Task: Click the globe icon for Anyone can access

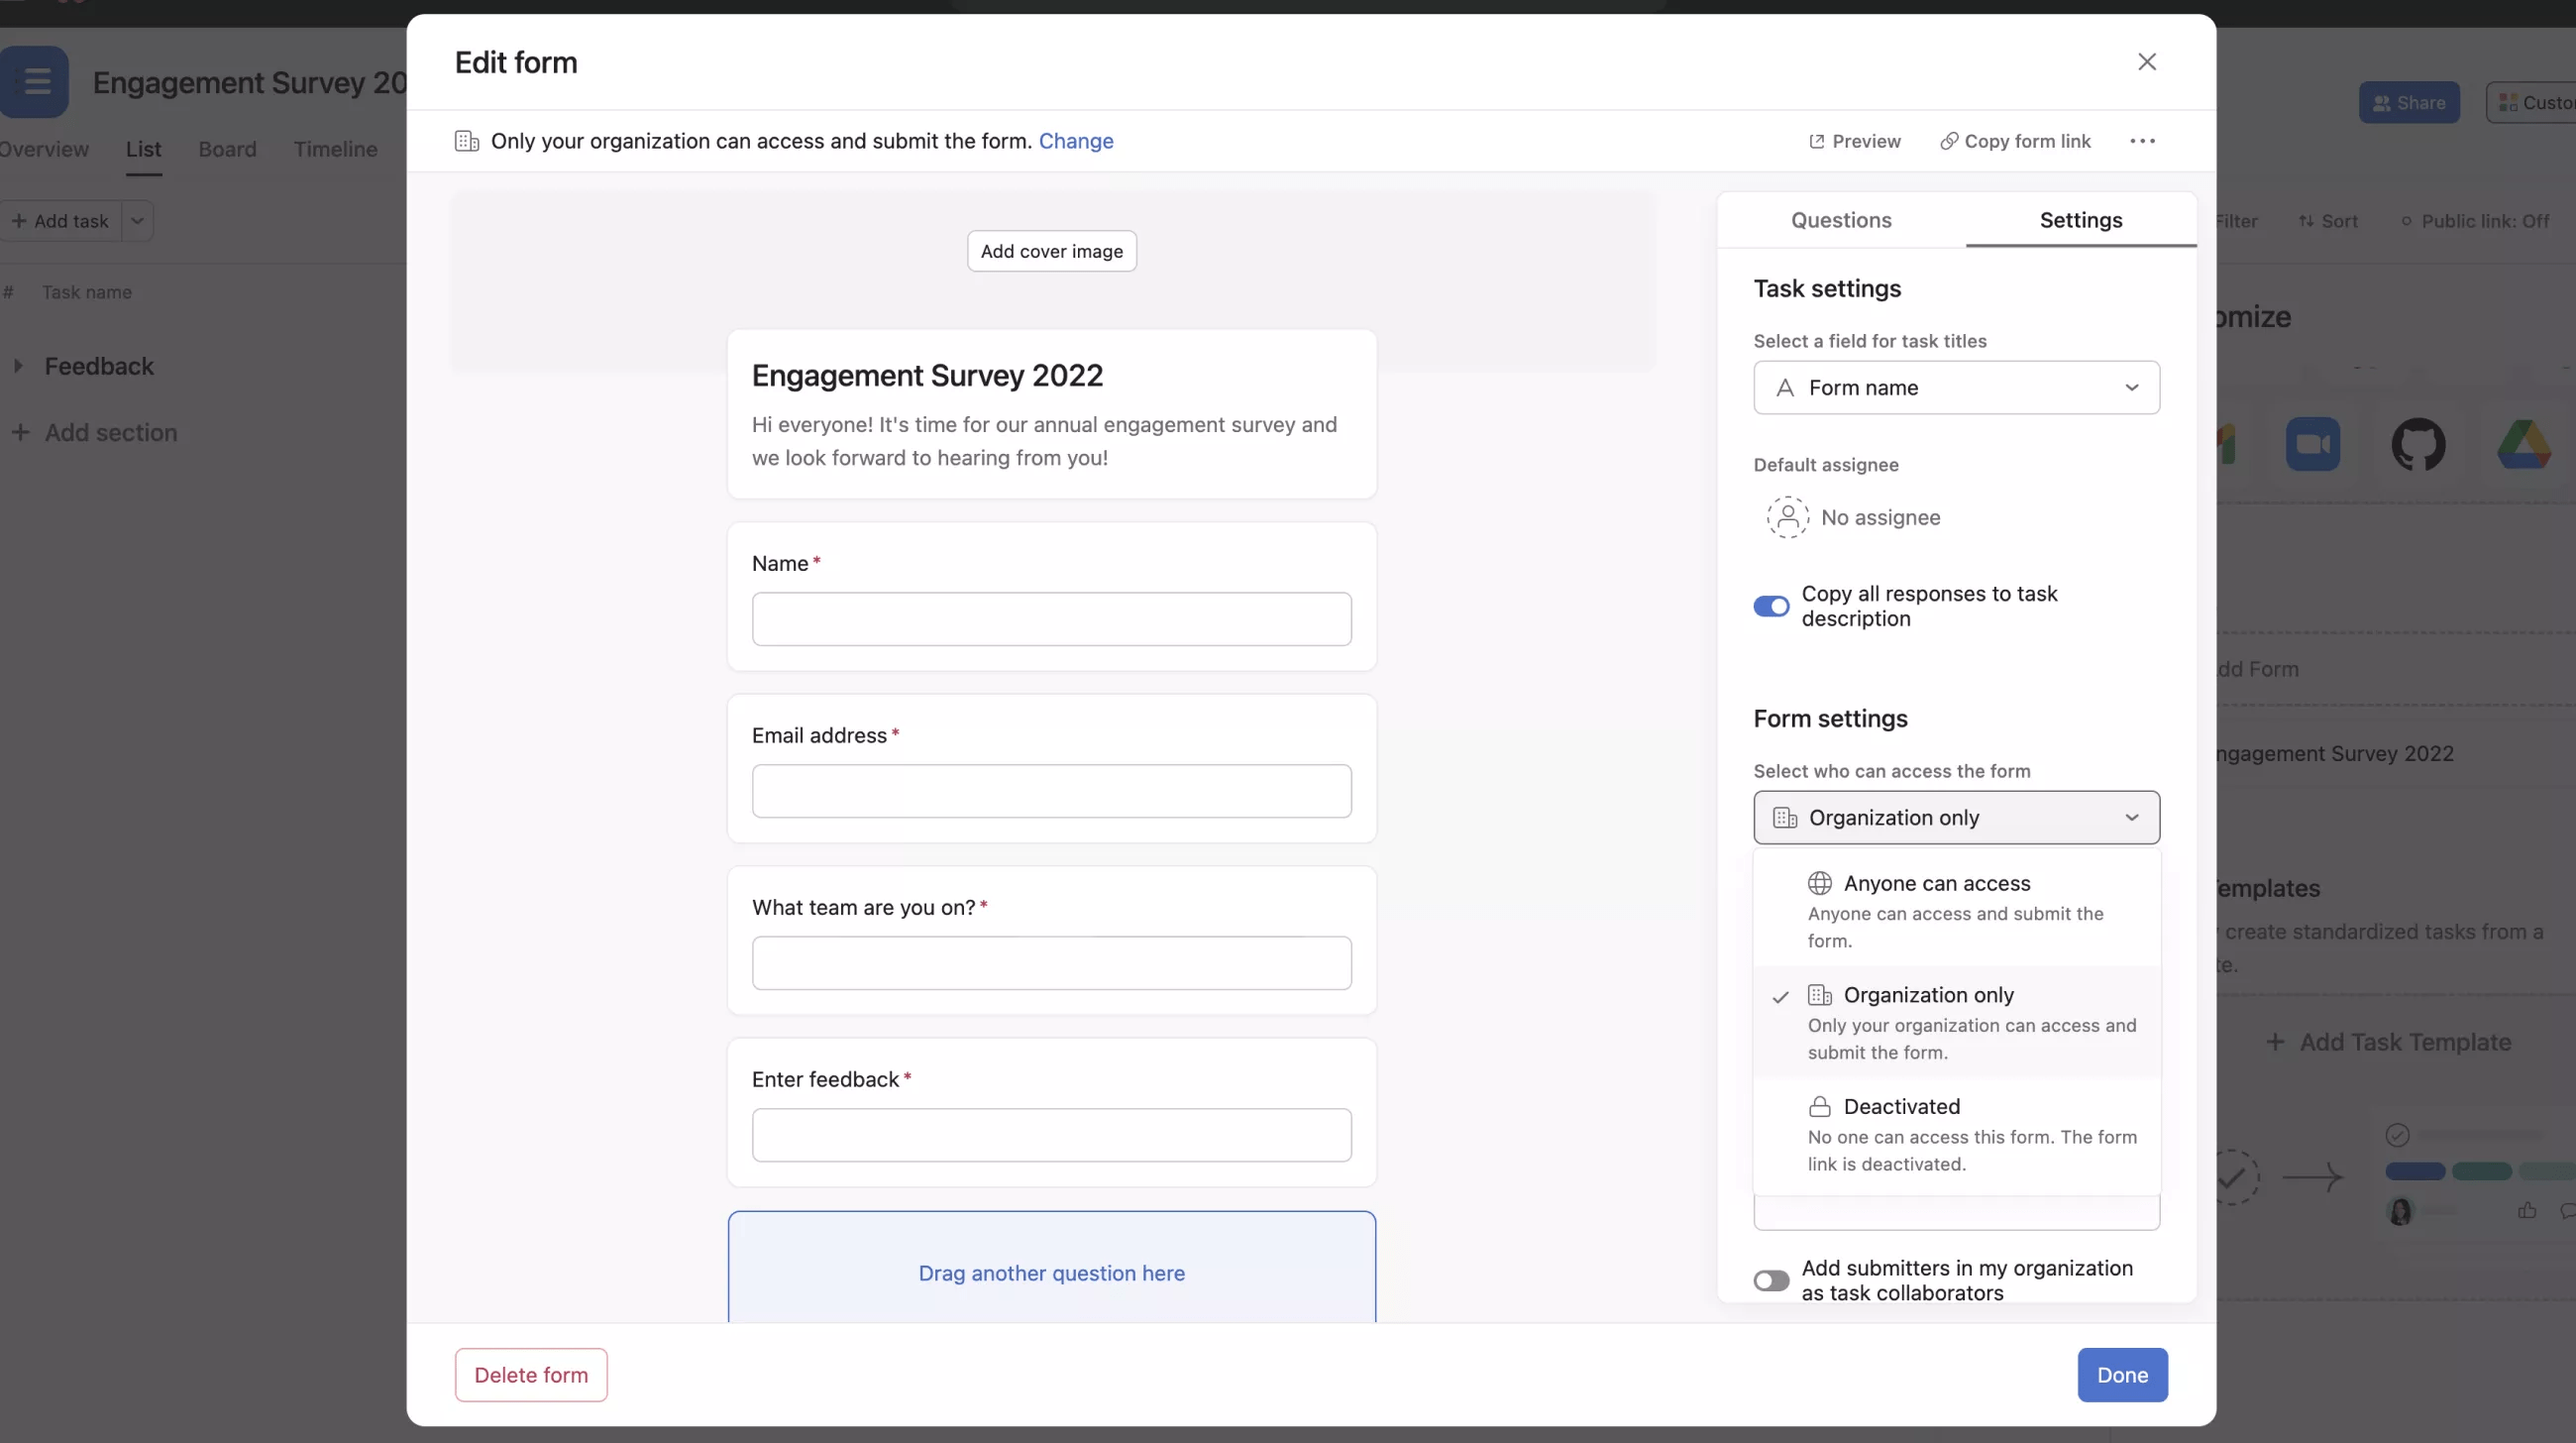Action: click(1819, 883)
